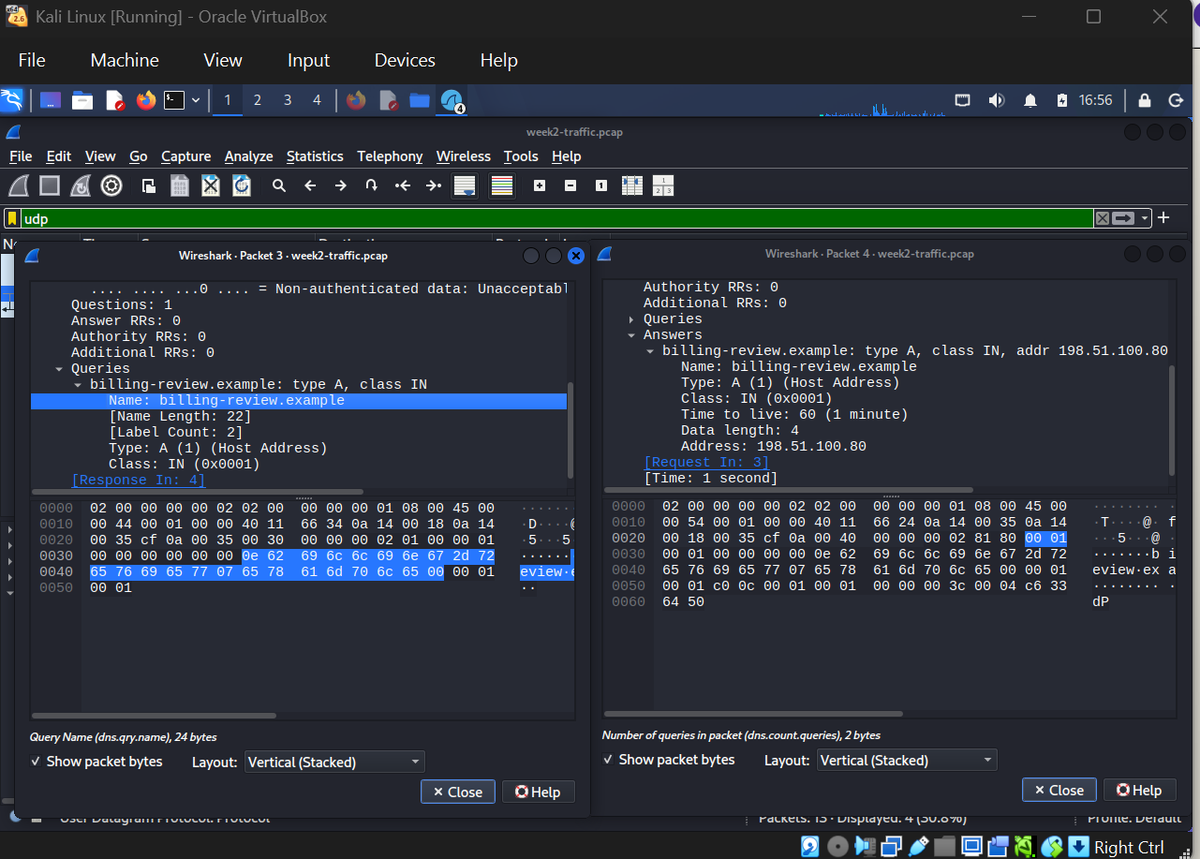
Task: Uncheck Show packet bytes in Packet 3
Action: (x=96, y=762)
